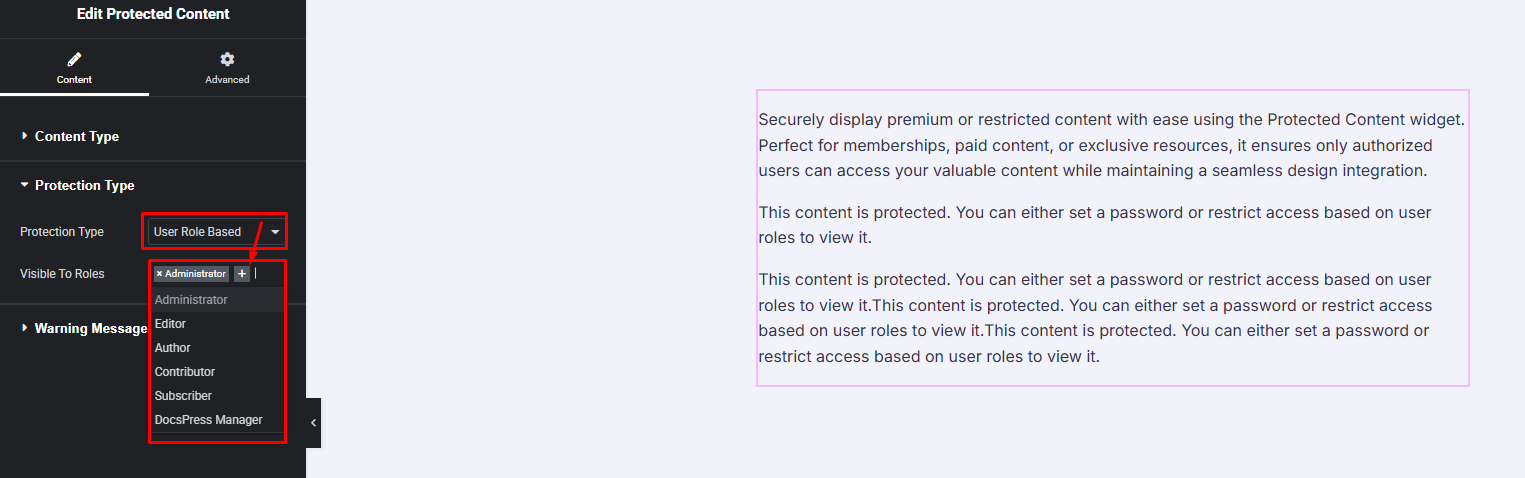Image resolution: width=1525 pixels, height=478 pixels.
Task: Open the Advanced tab gear icon
Action: 227,60
